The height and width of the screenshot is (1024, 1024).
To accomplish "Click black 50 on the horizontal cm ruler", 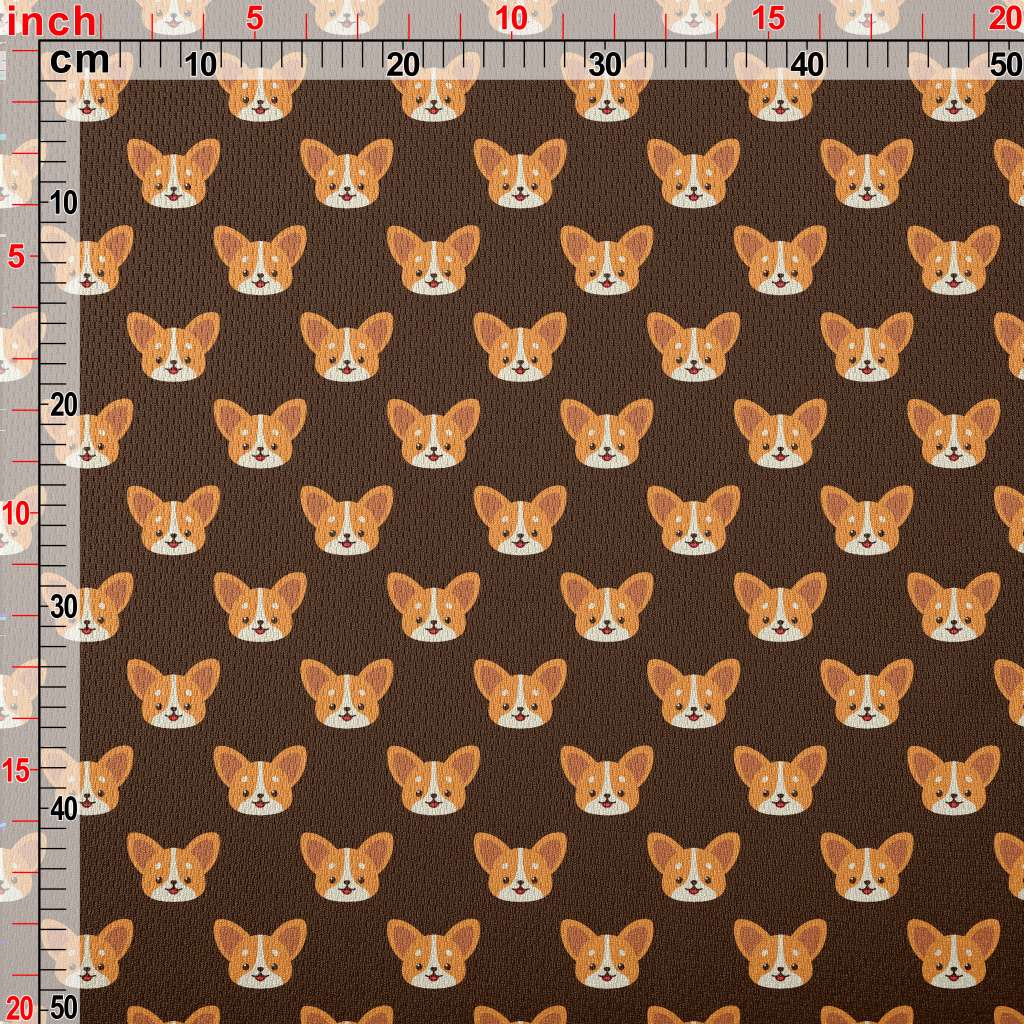I will coord(1006,65).
